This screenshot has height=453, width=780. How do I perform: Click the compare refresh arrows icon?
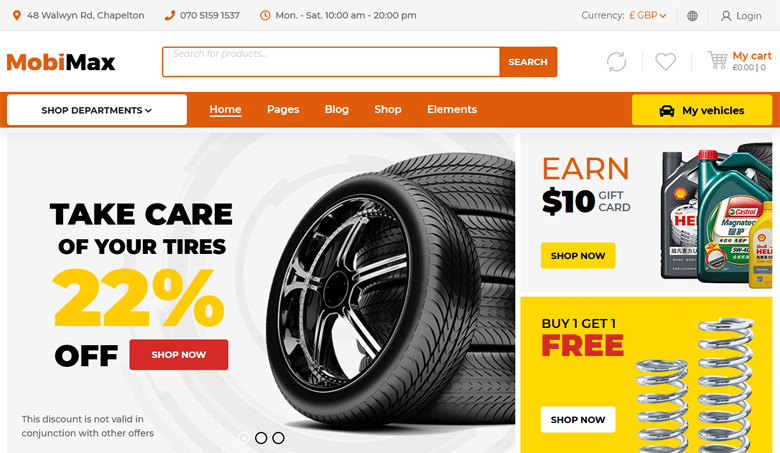coord(616,62)
